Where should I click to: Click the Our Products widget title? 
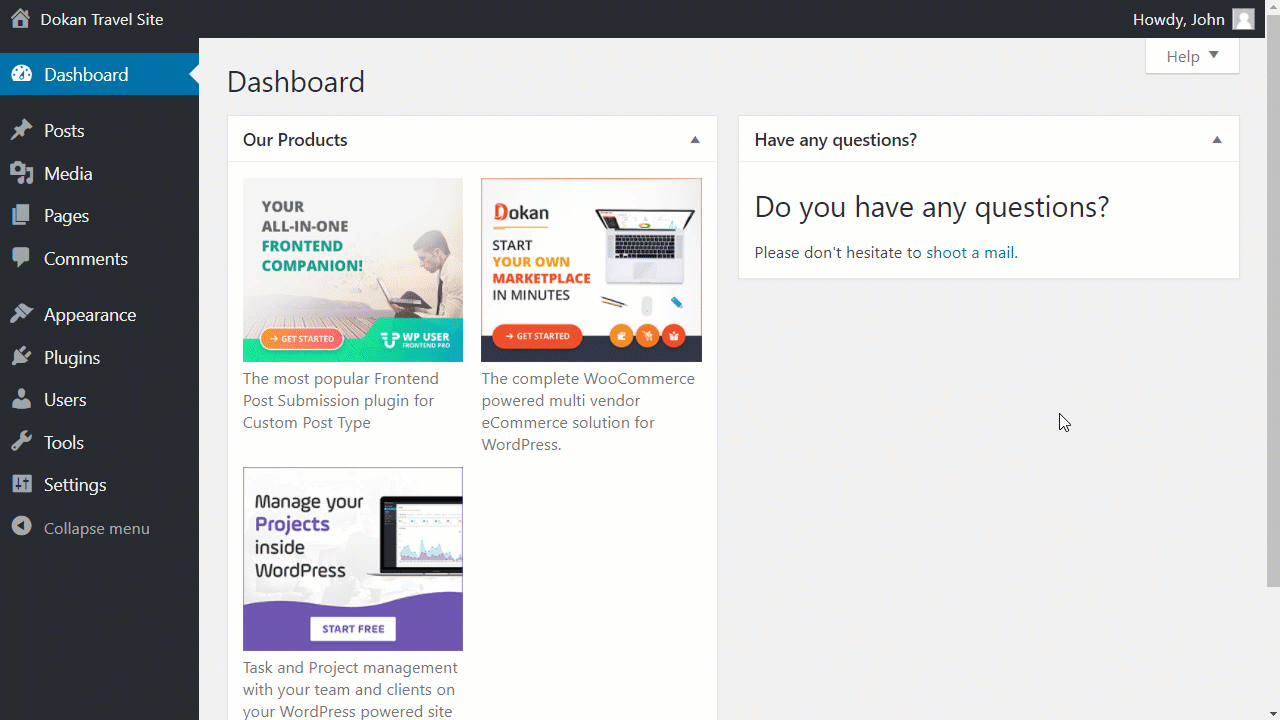(295, 140)
